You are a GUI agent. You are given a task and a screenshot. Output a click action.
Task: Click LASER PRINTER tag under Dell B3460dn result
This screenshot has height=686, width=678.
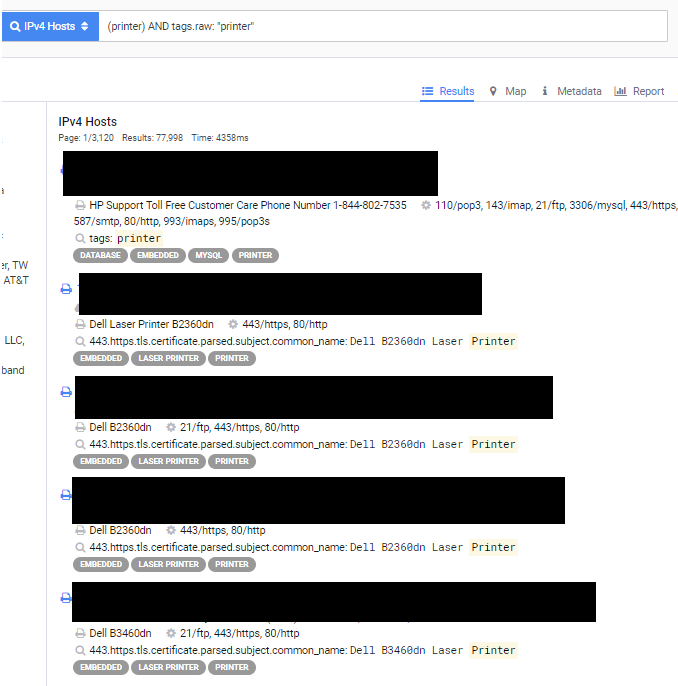tap(168, 667)
